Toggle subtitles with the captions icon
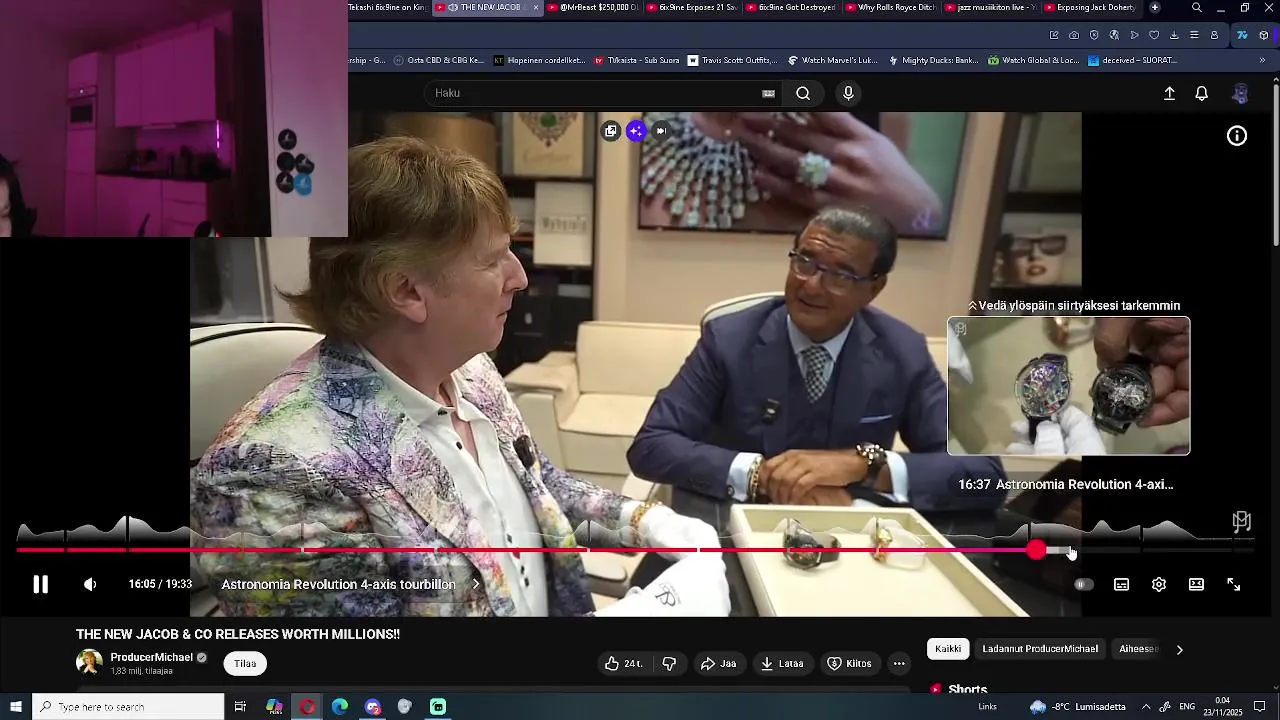This screenshot has width=1280, height=720. pos(1121,585)
